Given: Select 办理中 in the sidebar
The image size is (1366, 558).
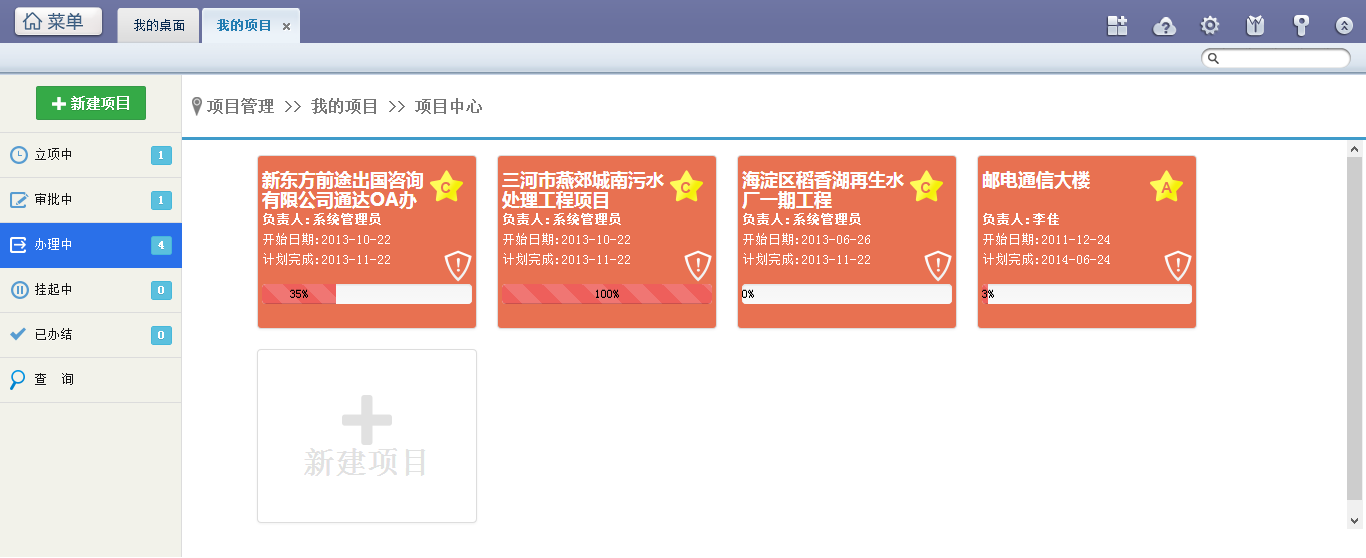Looking at the screenshot, I should coord(91,245).
